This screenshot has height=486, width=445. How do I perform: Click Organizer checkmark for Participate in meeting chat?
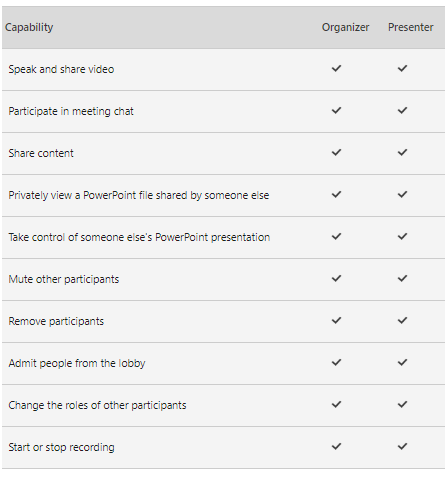(x=336, y=110)
